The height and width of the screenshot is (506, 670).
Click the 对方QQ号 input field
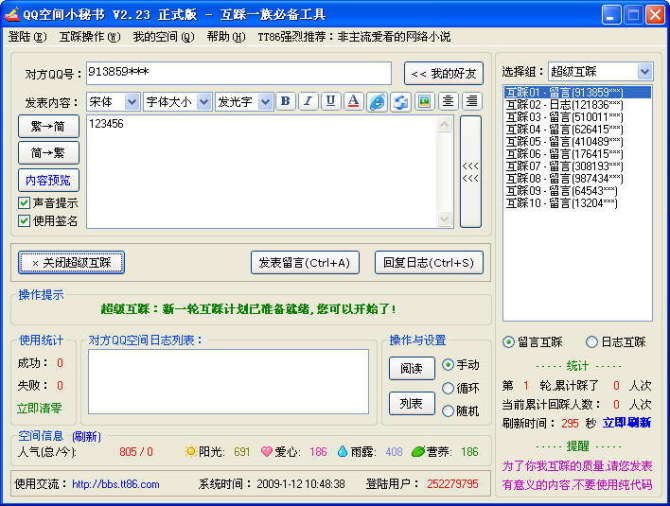pos(238,73)
